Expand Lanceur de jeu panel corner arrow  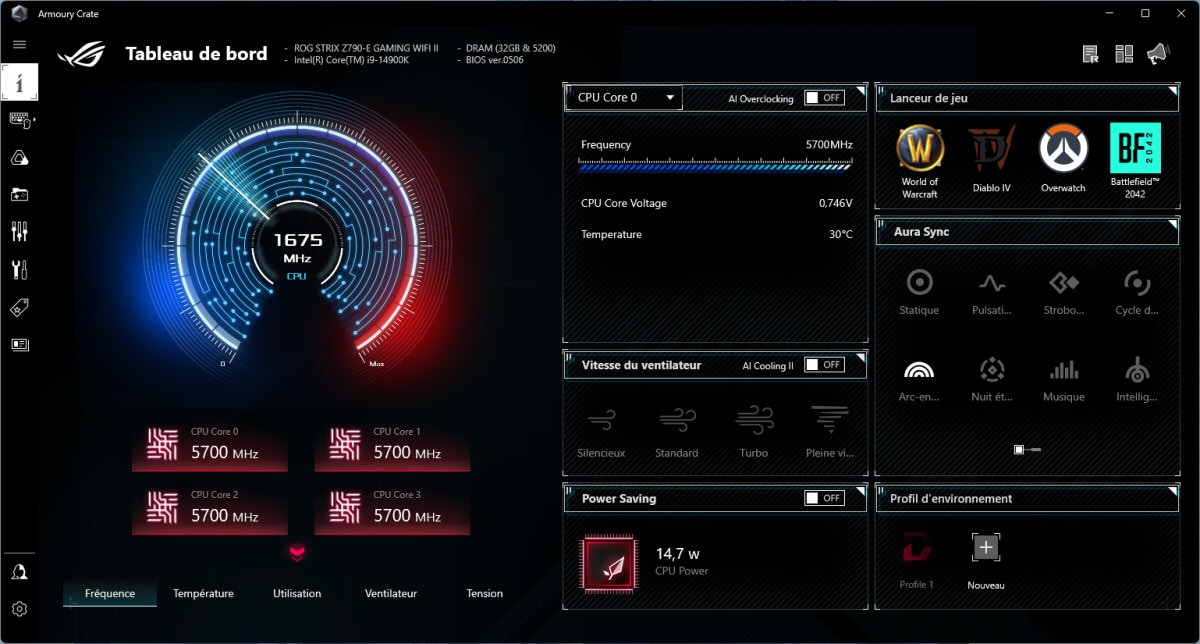(1172, 91)
